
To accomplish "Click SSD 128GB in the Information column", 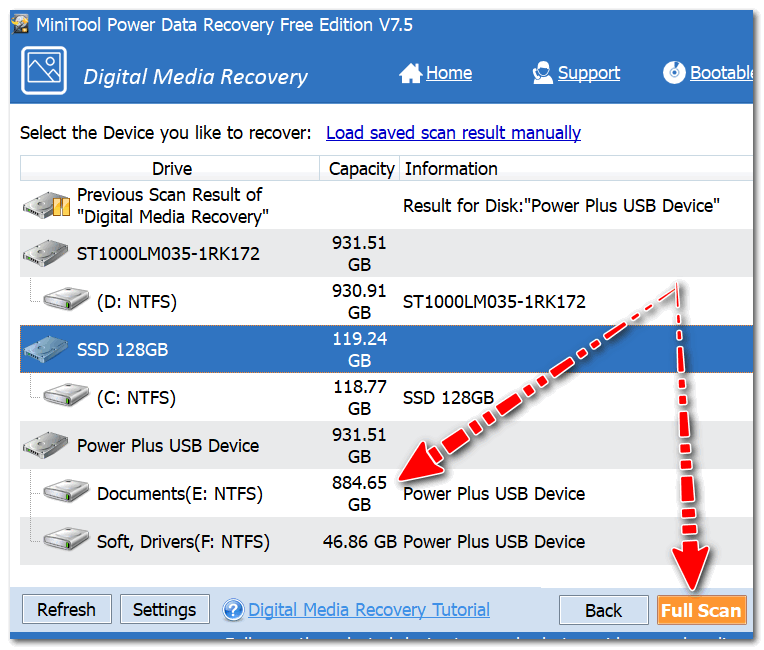I will [x=448, y=398].
